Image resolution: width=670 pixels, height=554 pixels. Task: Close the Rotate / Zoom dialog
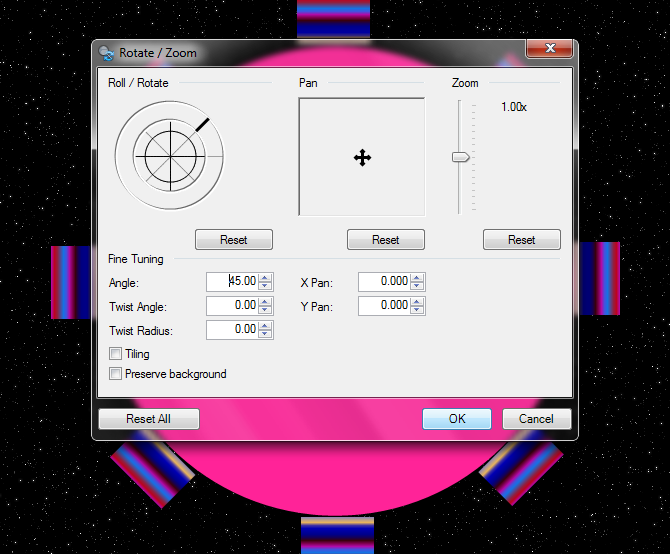click(x=549, y=49)
